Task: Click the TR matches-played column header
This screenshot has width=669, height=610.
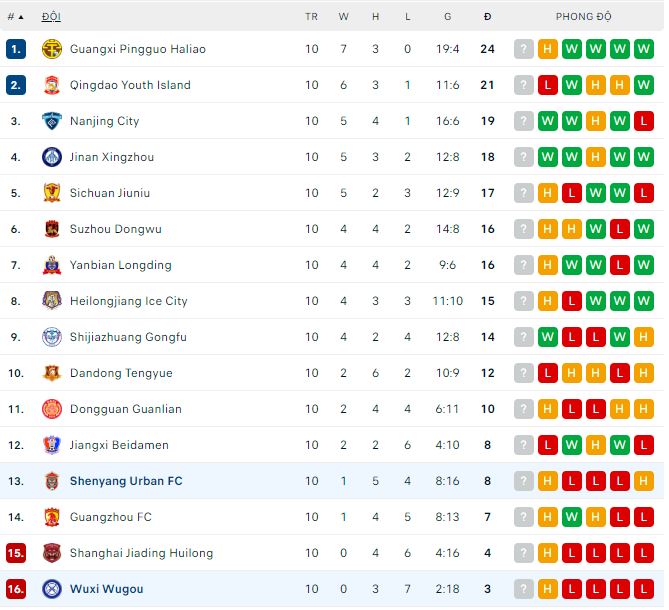Action: [311, 17]
